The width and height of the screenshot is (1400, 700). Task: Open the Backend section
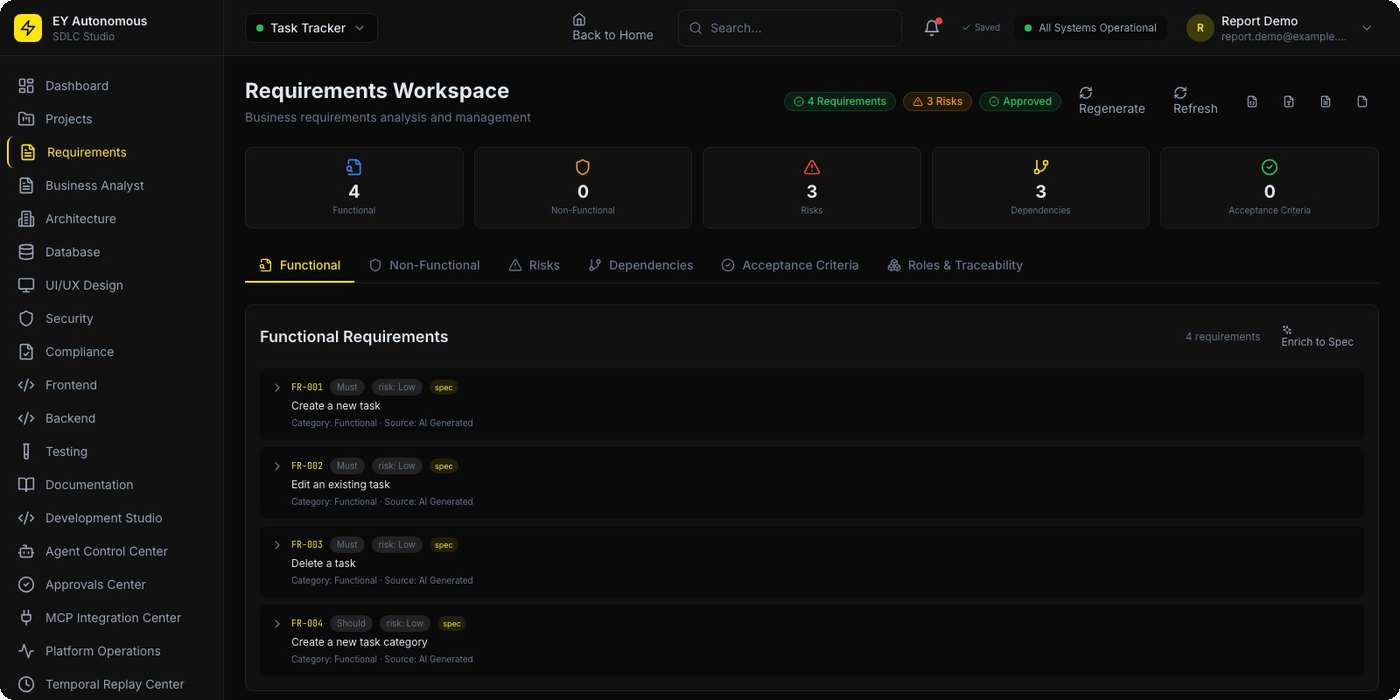point(111,418)
